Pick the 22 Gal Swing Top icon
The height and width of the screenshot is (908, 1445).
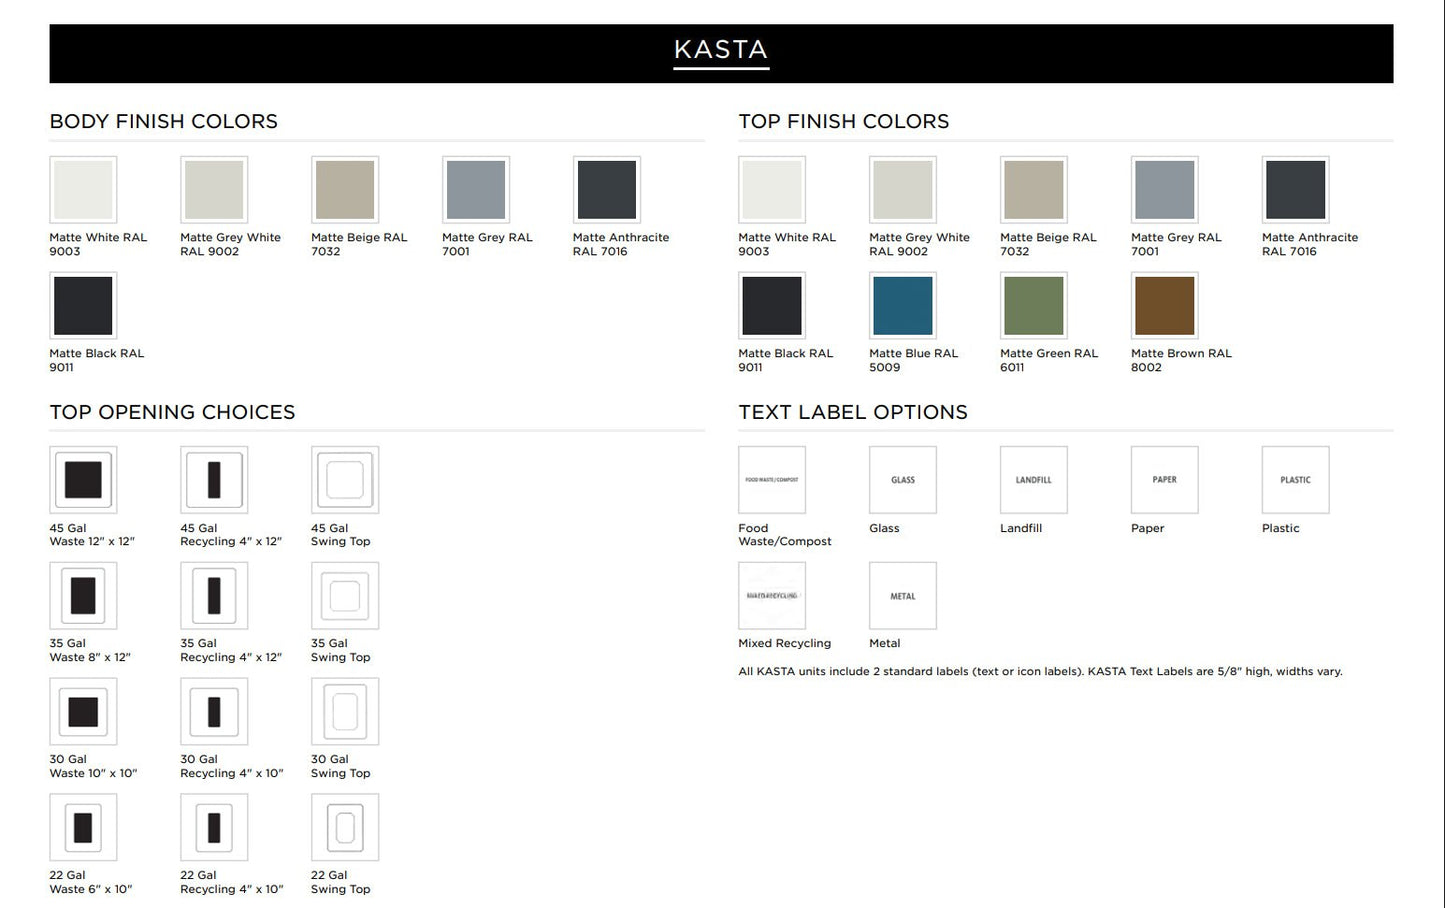point(345,828)
